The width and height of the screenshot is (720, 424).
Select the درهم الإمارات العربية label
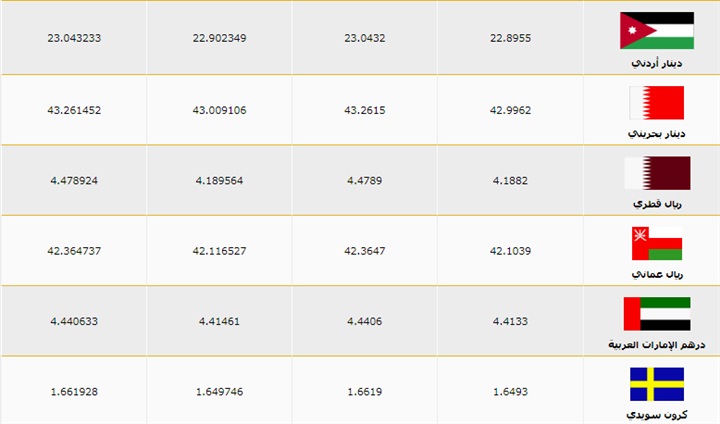pyautogui.click(x=656, y=344)
